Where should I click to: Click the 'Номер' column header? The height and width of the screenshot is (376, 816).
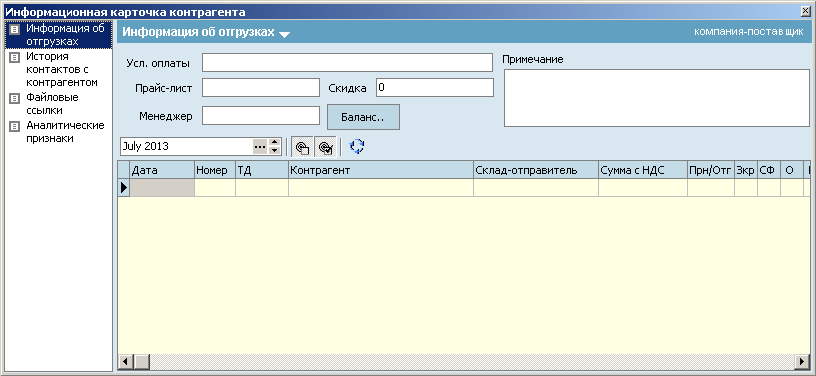pyautogui.click(x=215, y=171)
